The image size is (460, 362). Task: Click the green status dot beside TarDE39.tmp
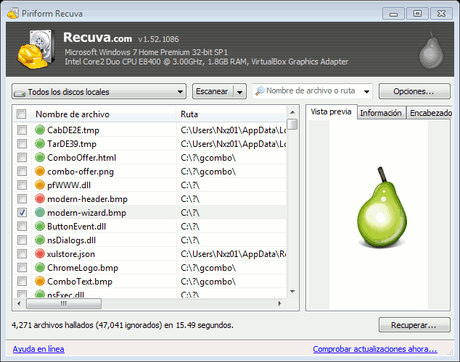pyautogui.click(x=40, y=143)
